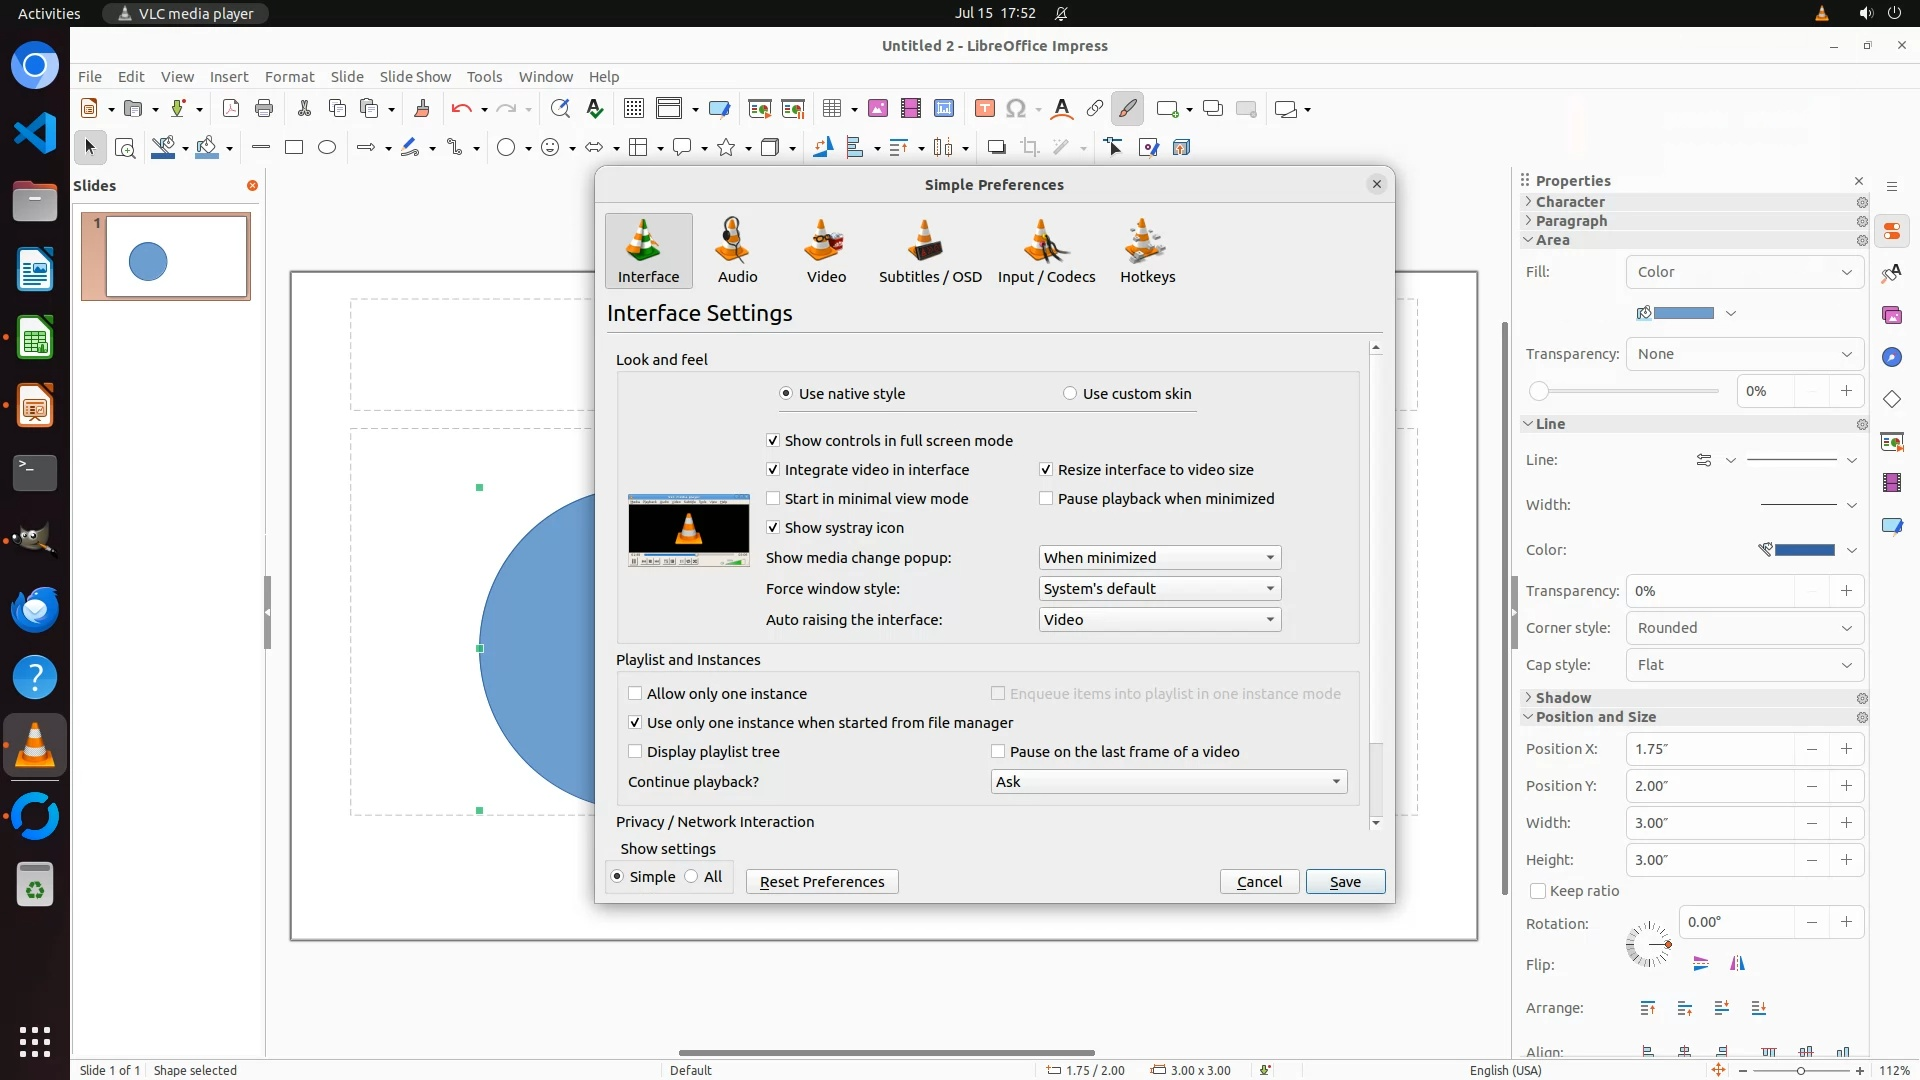
Task: Open Subtitles / OSD preferences category
Action: [x=929, y=251]
